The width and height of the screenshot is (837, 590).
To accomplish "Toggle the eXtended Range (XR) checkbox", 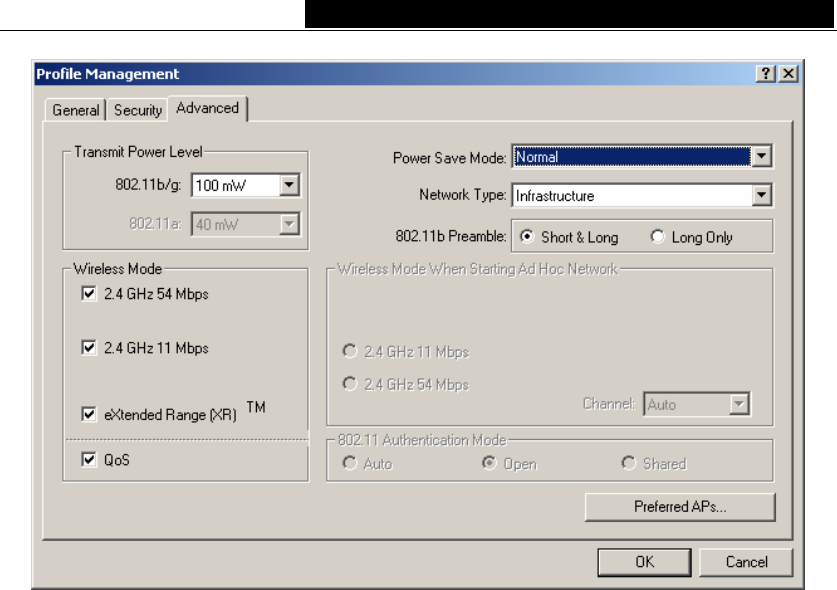I will (x=89, y=414).
